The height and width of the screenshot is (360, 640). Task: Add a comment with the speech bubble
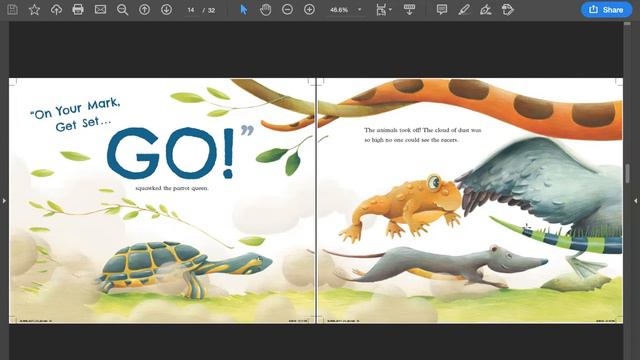(x=442, y=9)
